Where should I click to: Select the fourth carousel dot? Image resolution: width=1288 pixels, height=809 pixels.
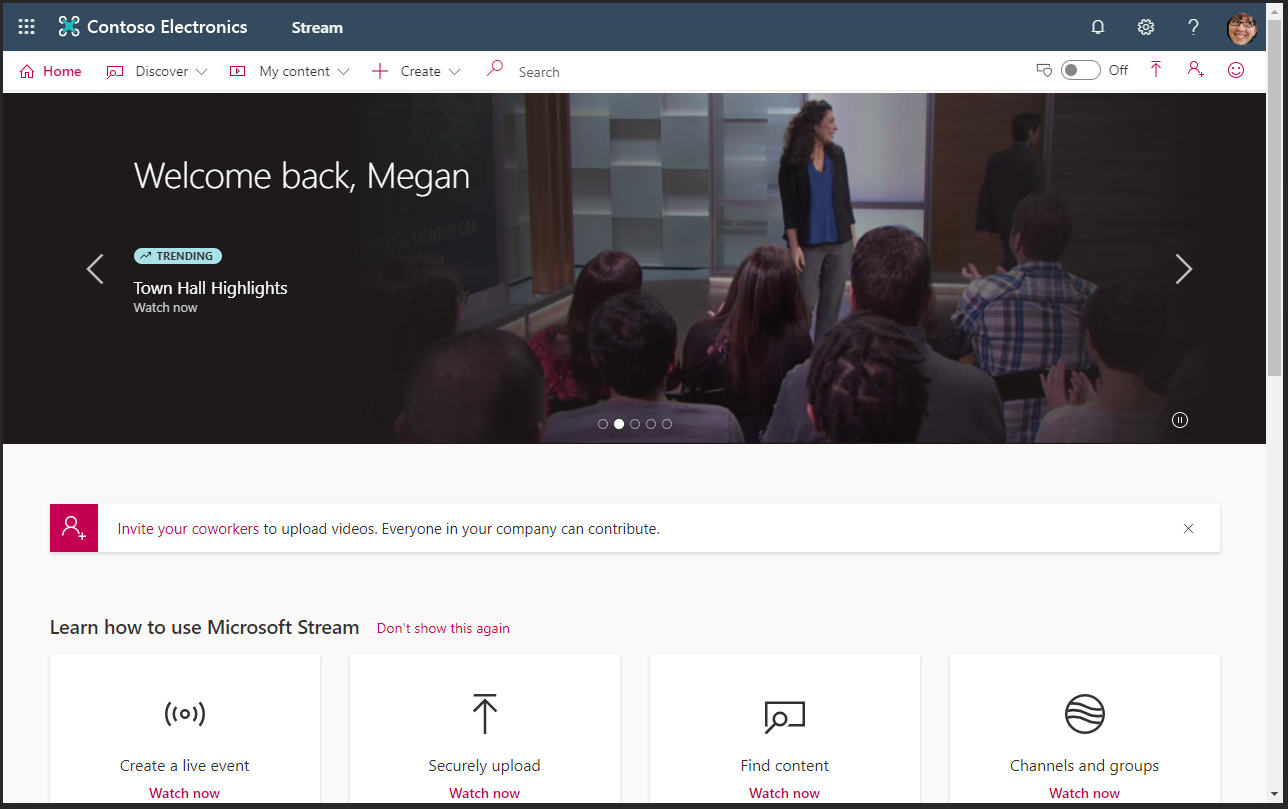651,424
